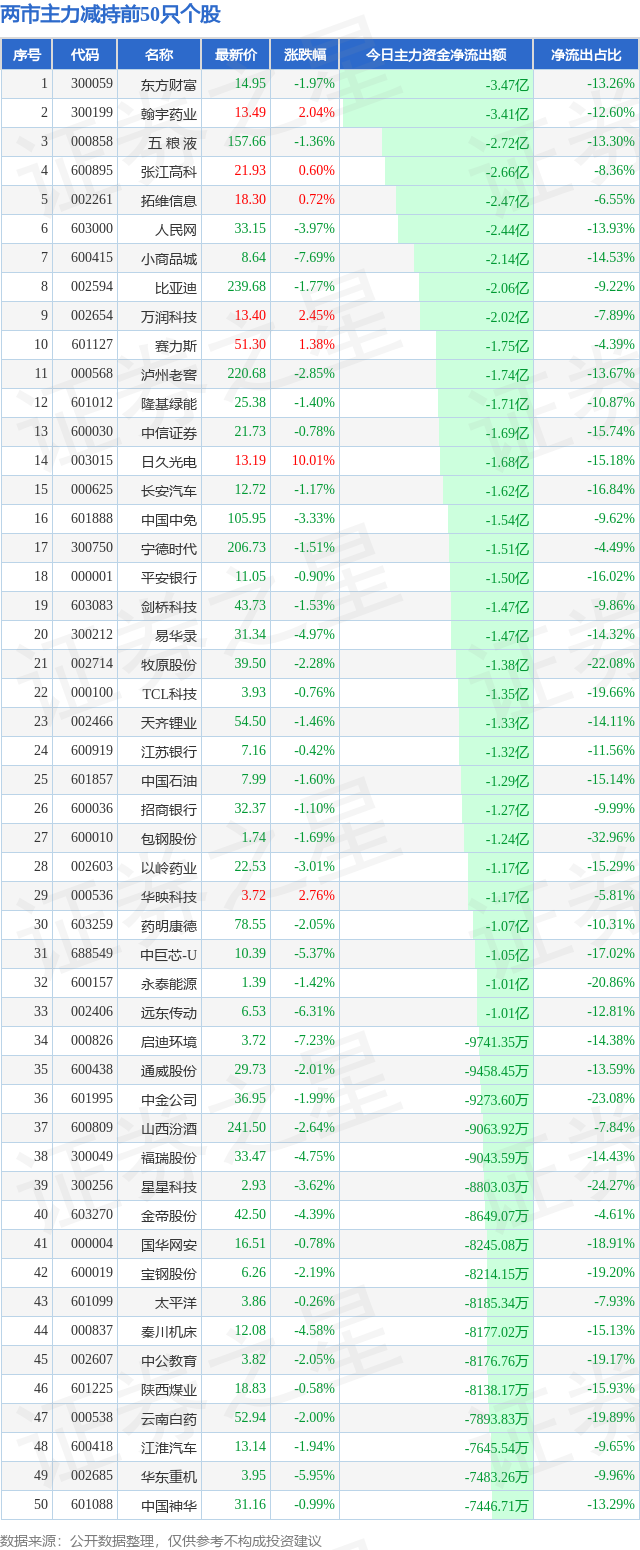640x1550 pixels.
Task: Click the 涨跌幅 column header
Action: click(304, 54)
